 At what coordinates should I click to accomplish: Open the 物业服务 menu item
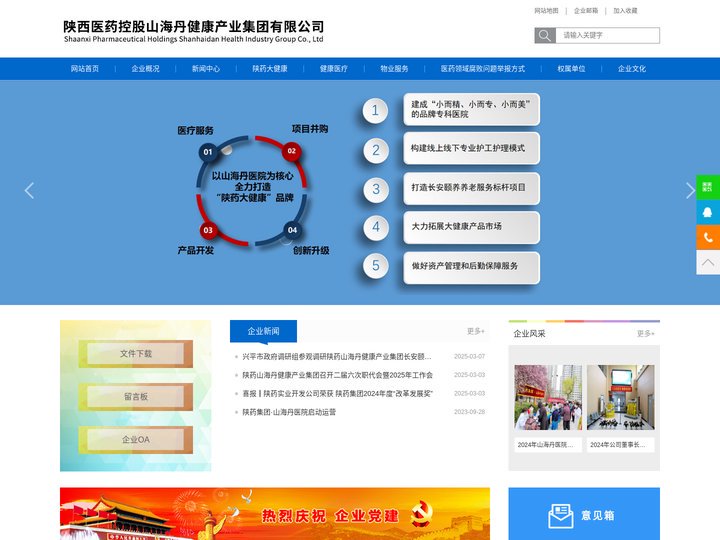[394, 69]
